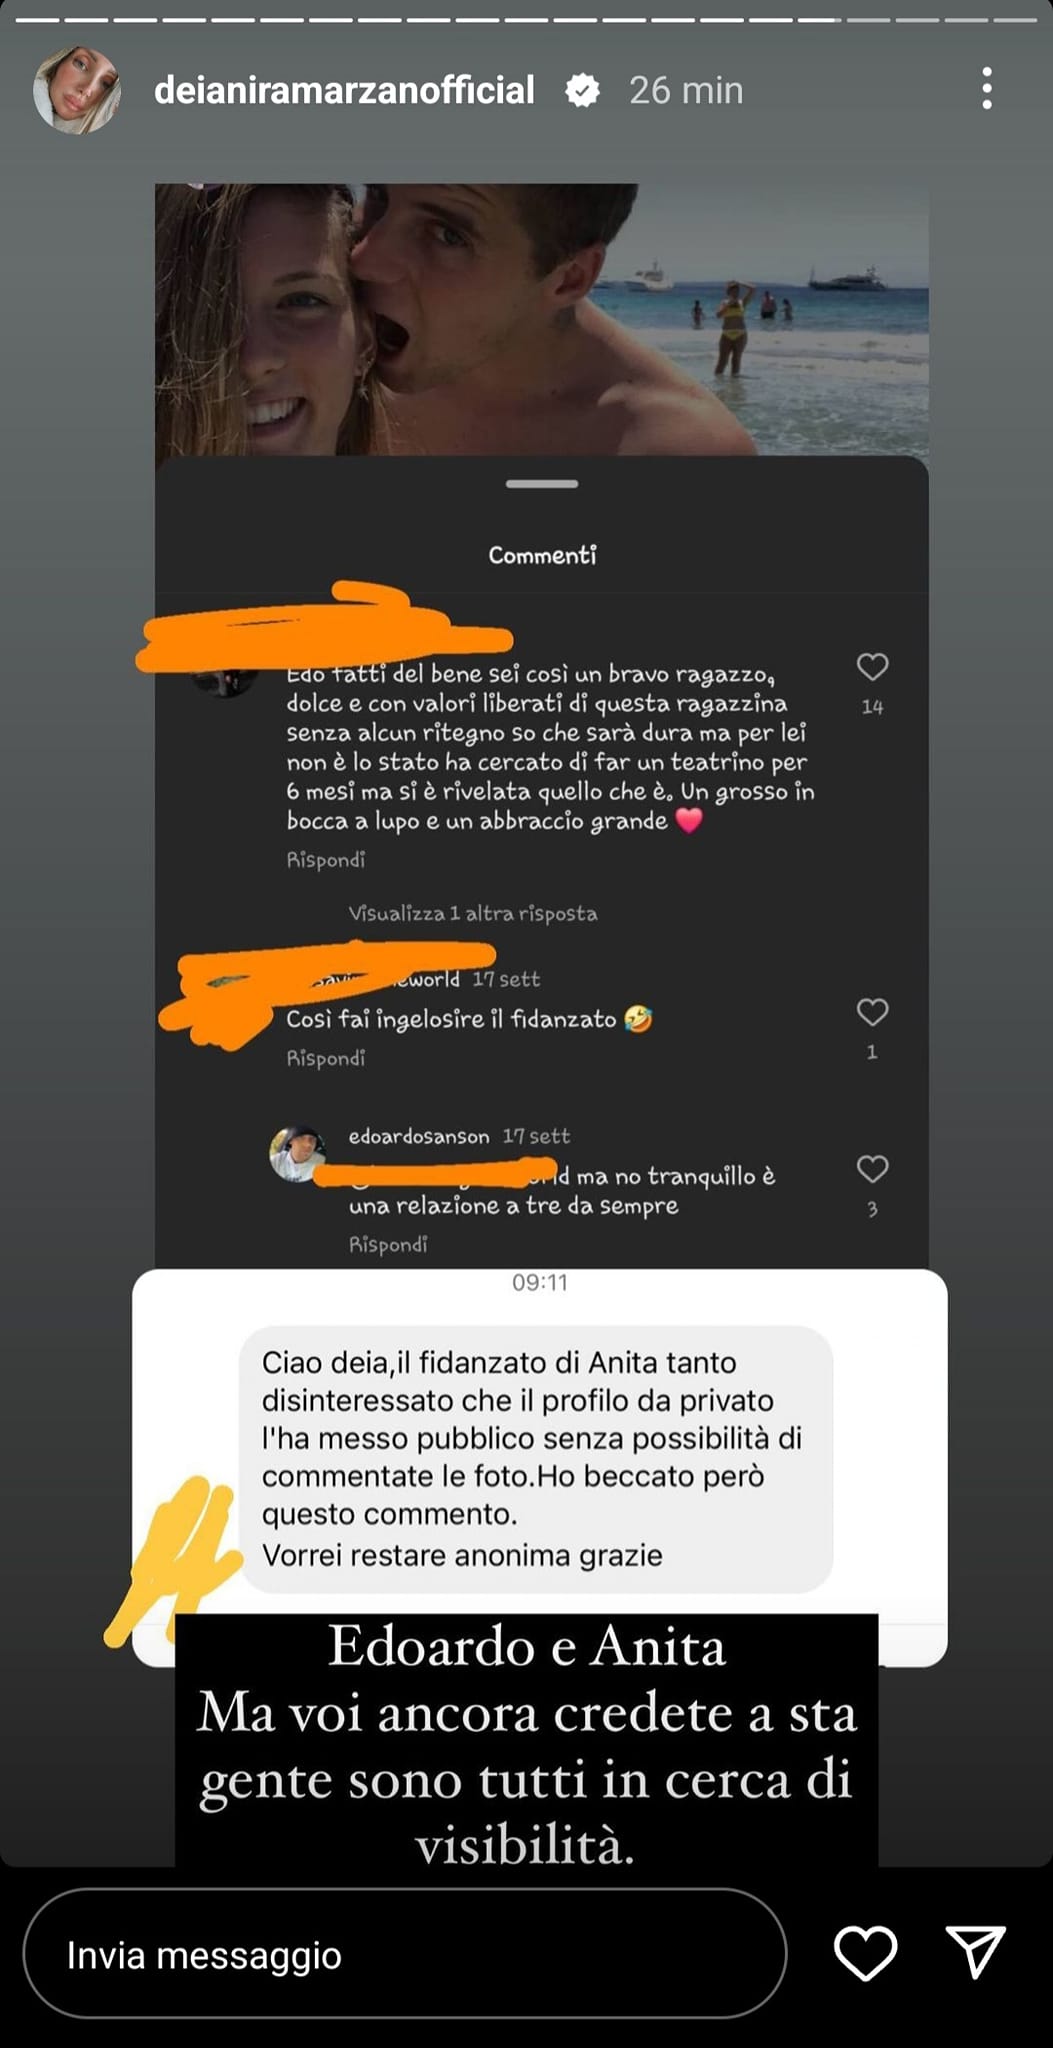Screen dimensions: 1053x2048
Task: Open deianiramarzanofficial profile picture
Action: tap(77, 90)
